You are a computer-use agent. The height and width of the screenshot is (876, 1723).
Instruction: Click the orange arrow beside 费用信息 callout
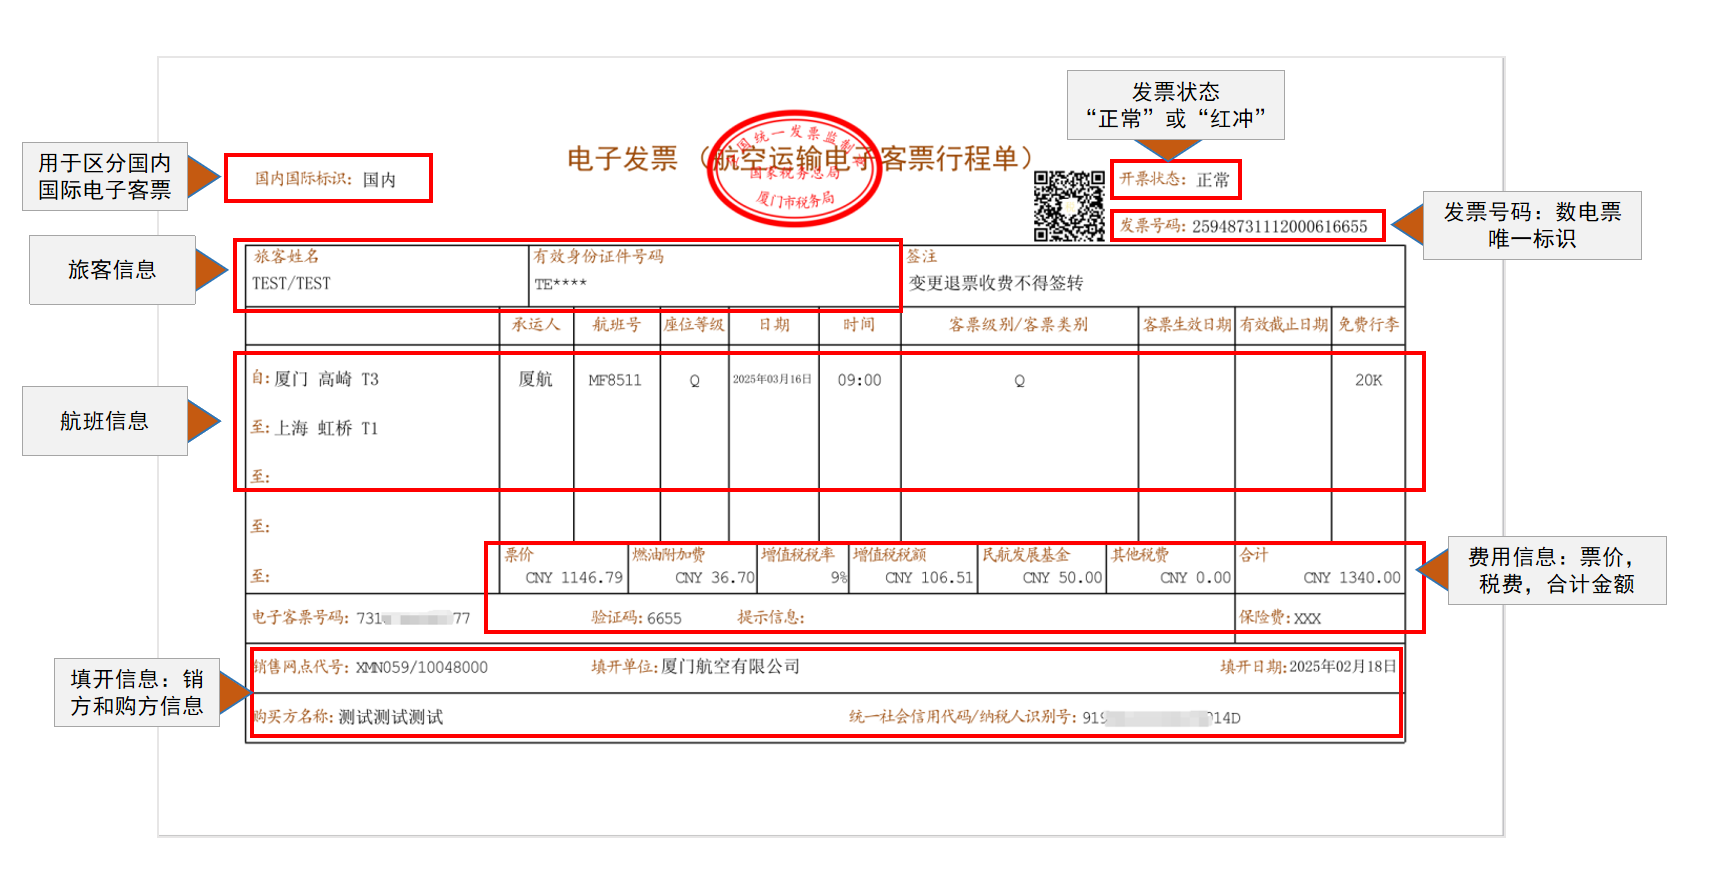pyautogui.click(x=1433, y=570)
